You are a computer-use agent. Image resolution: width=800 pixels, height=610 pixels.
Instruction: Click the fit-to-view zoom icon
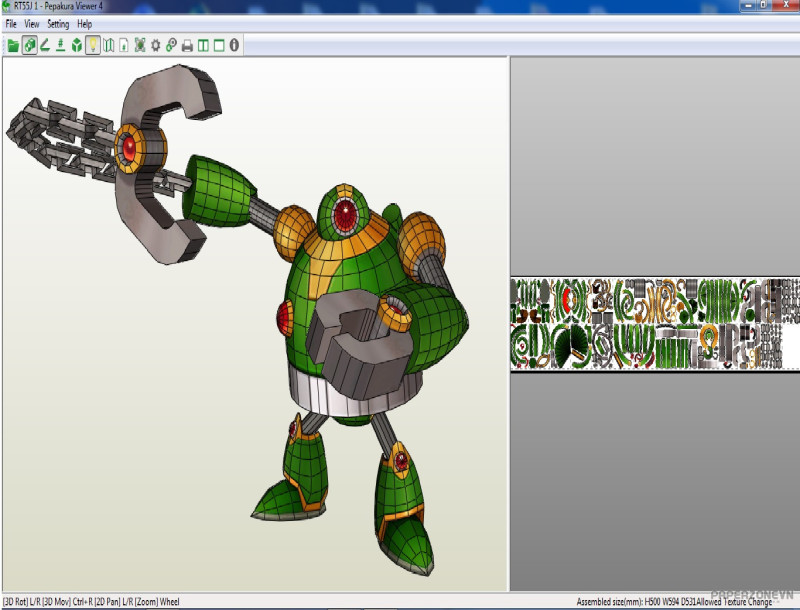[140, 45]
